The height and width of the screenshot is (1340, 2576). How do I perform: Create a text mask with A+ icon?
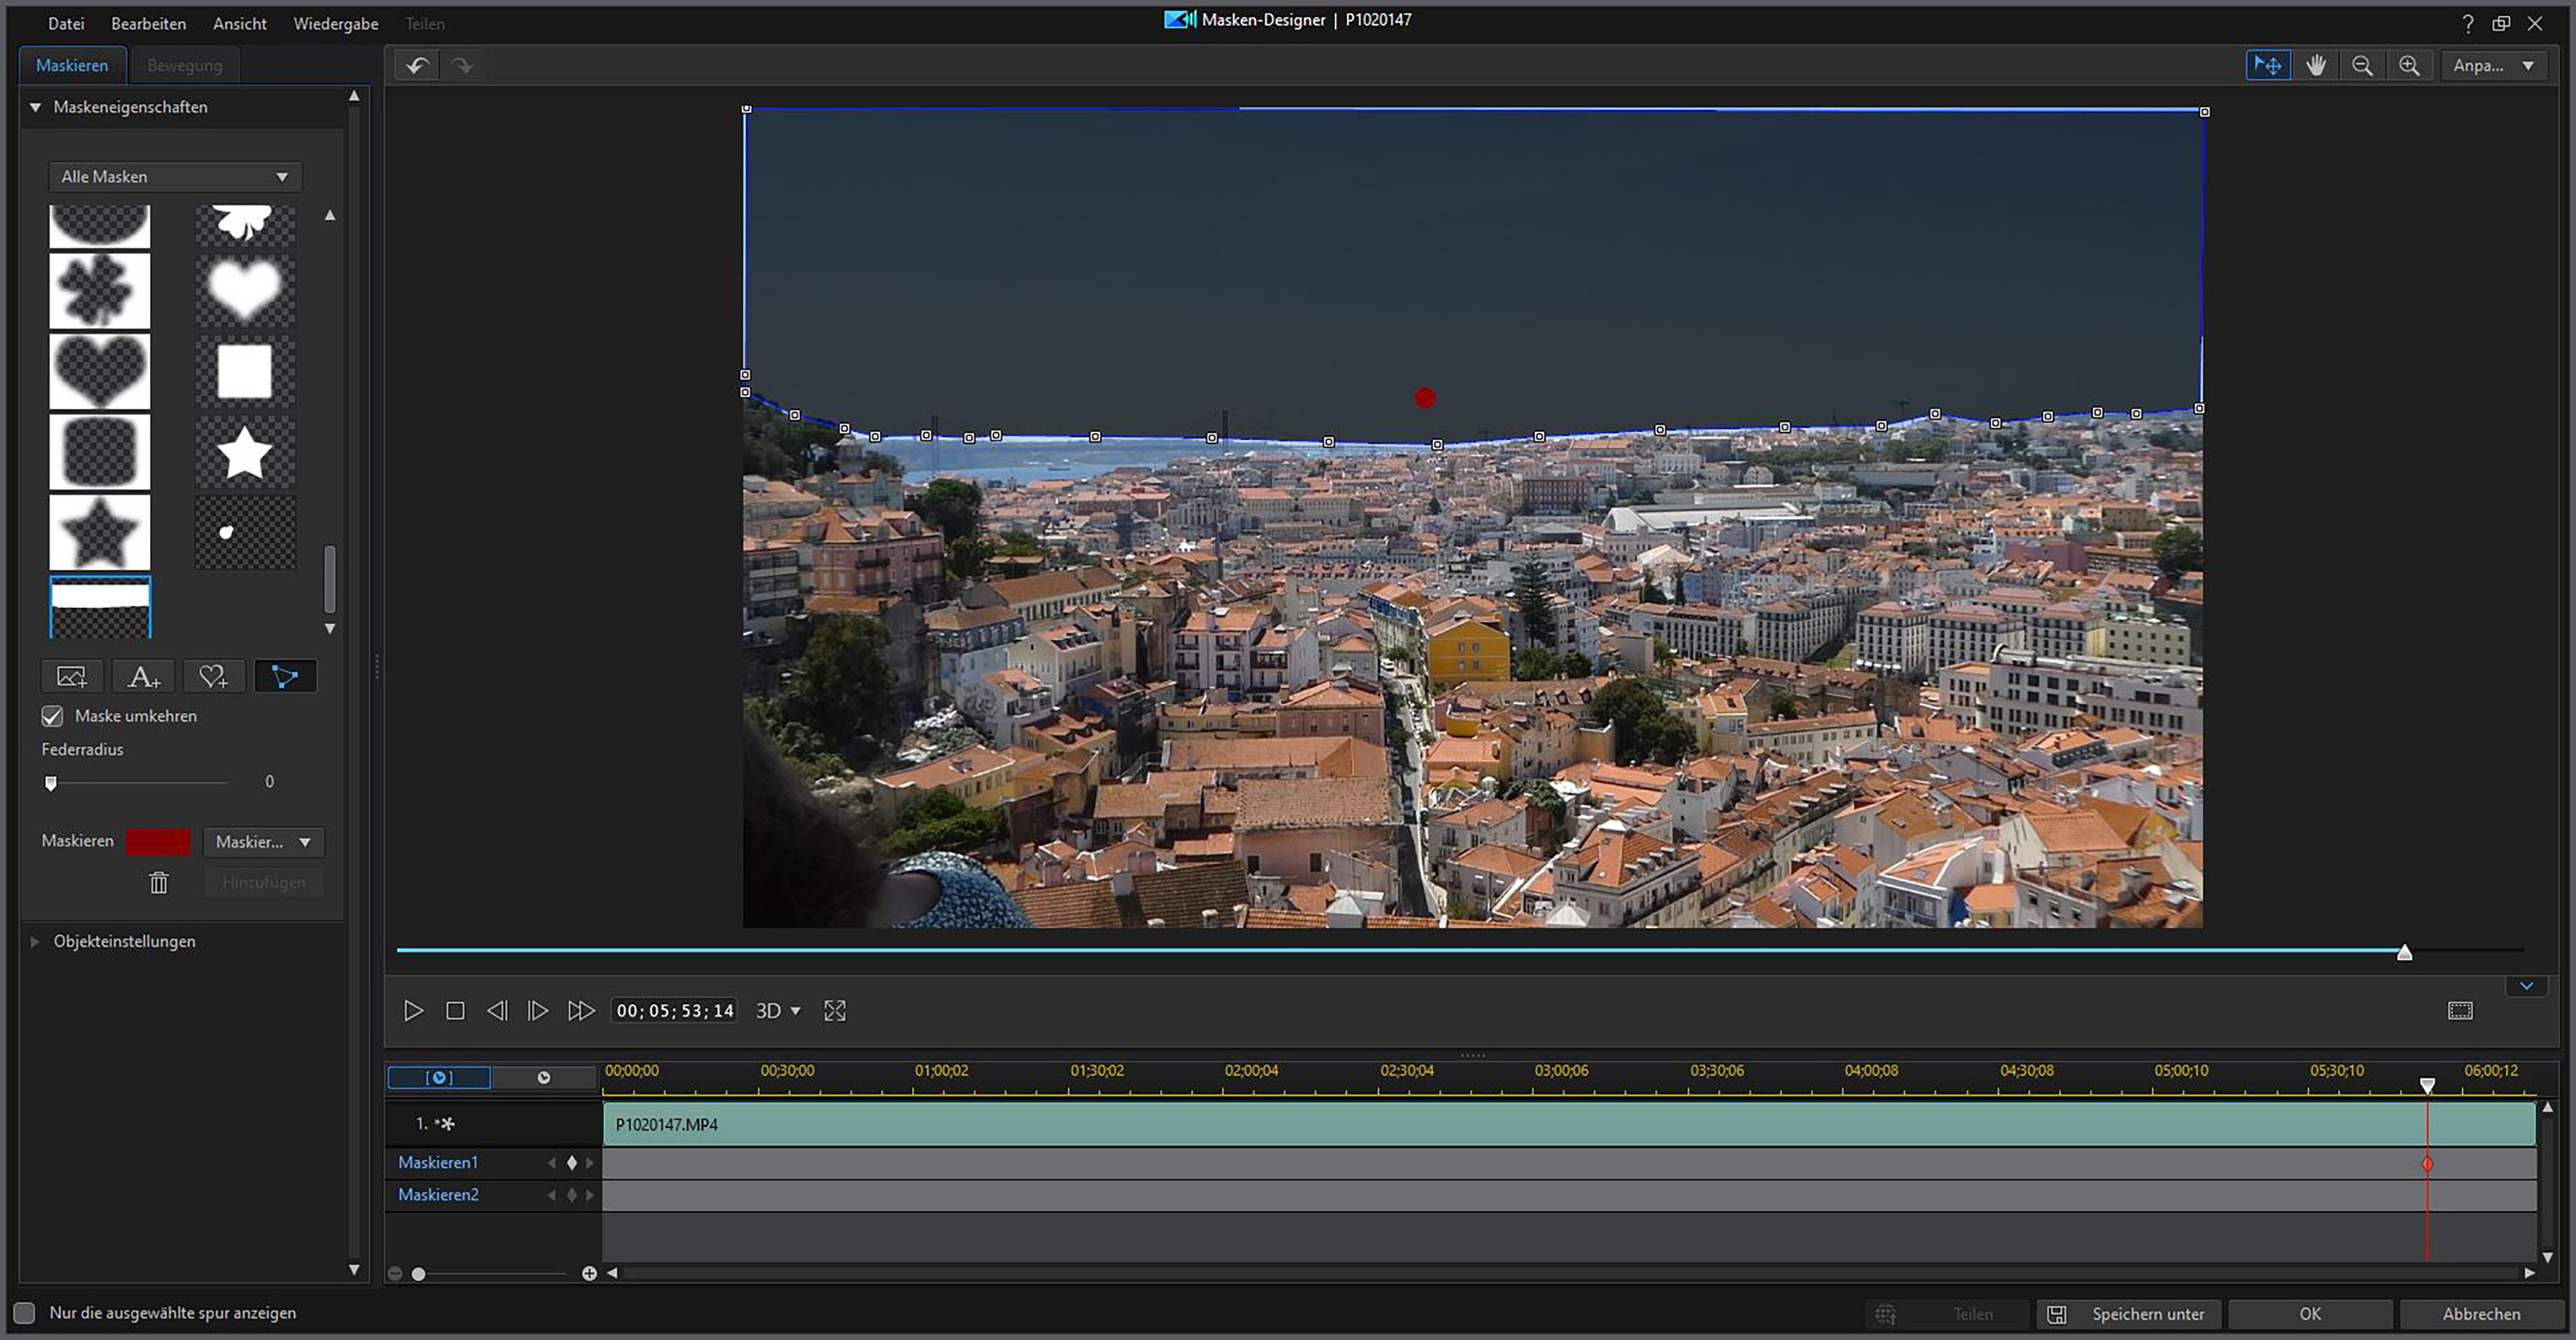click(143, 677)
